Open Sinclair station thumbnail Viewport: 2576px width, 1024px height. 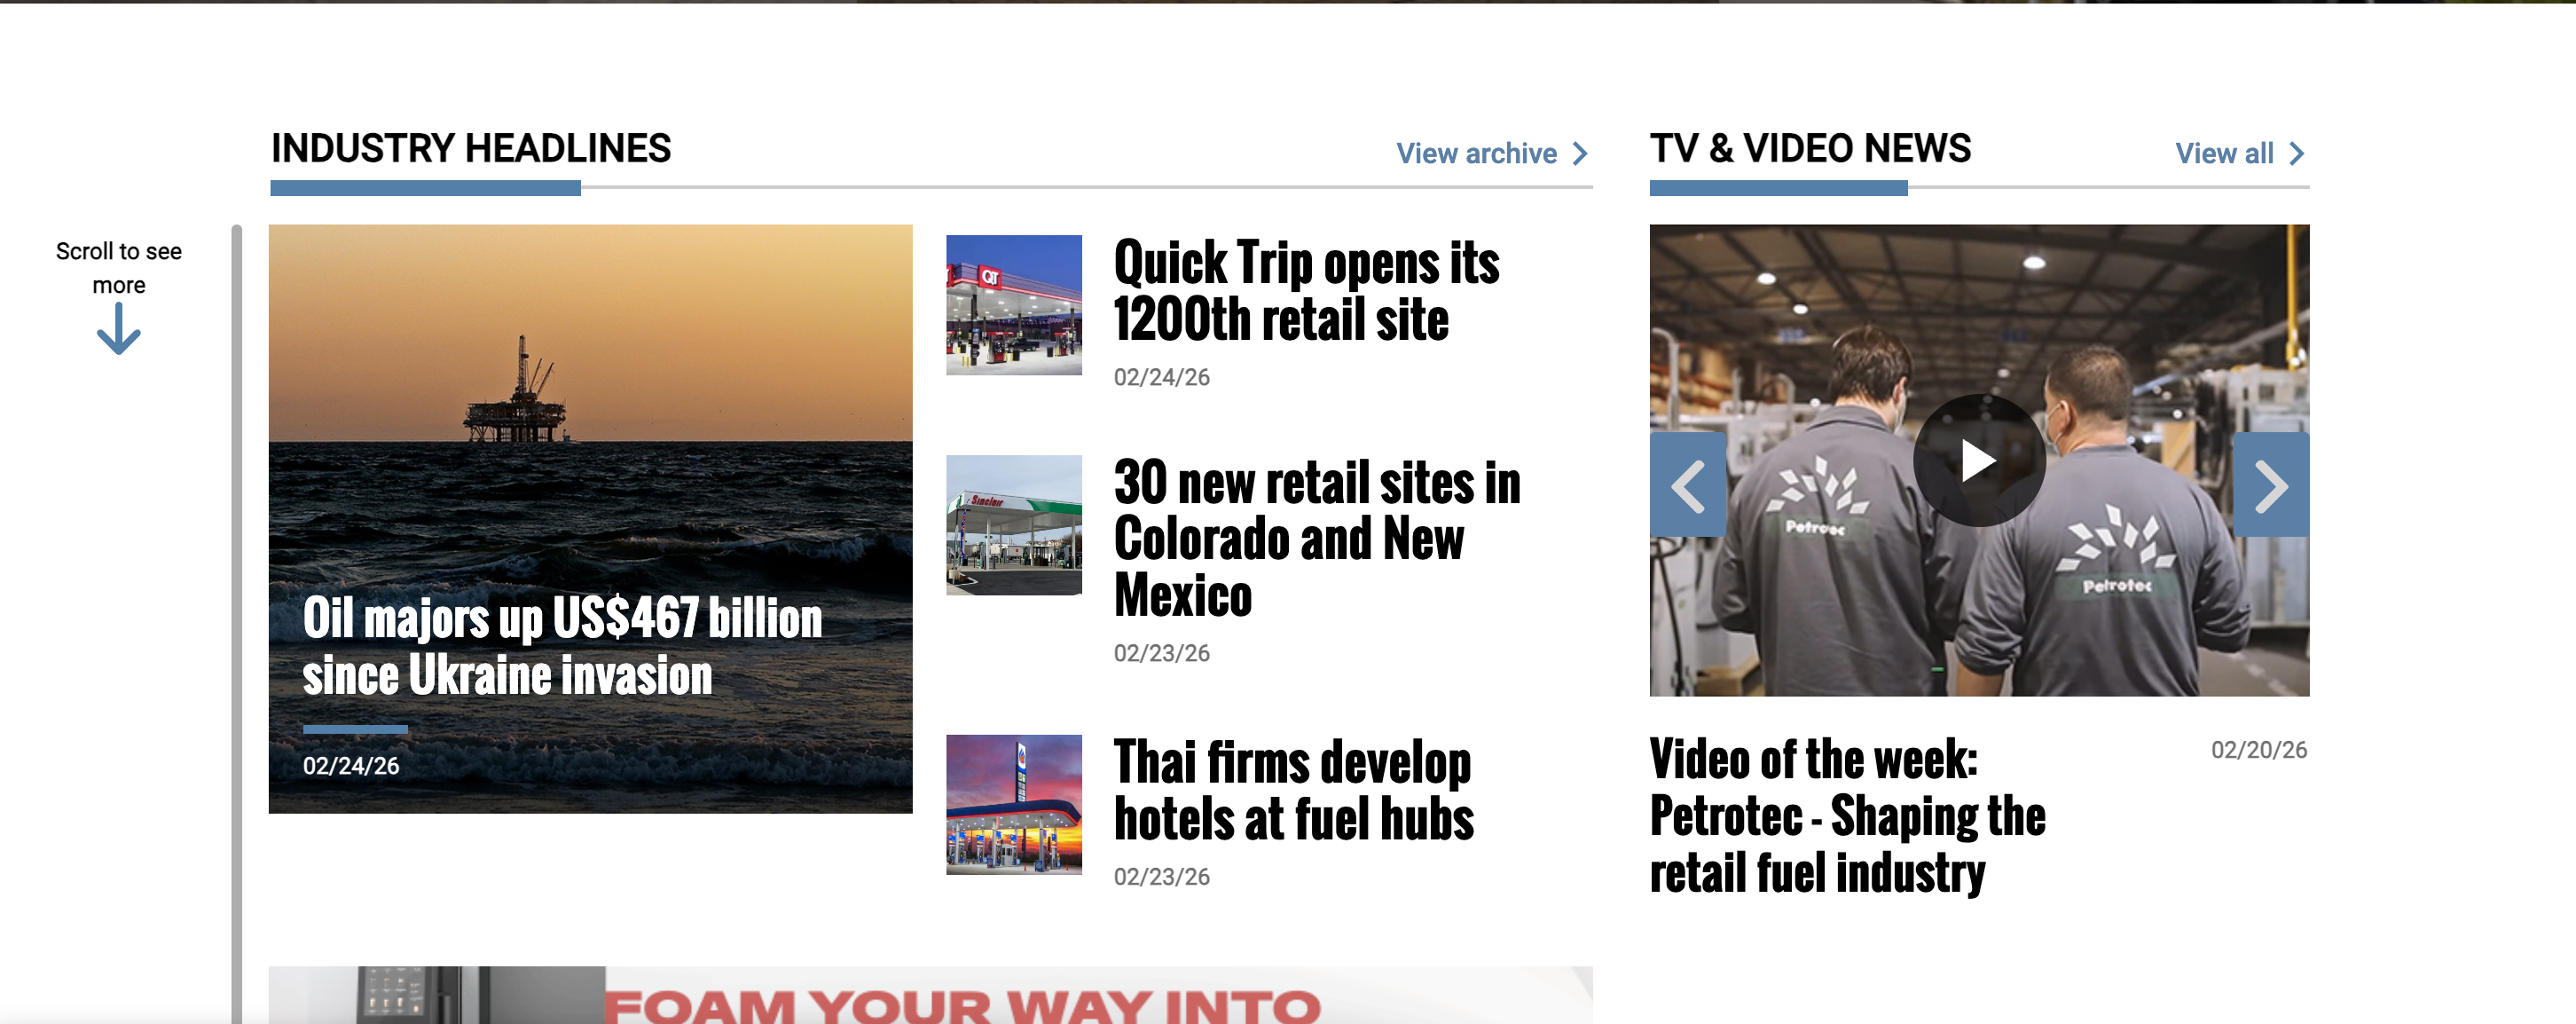(x=1013, y=525)
